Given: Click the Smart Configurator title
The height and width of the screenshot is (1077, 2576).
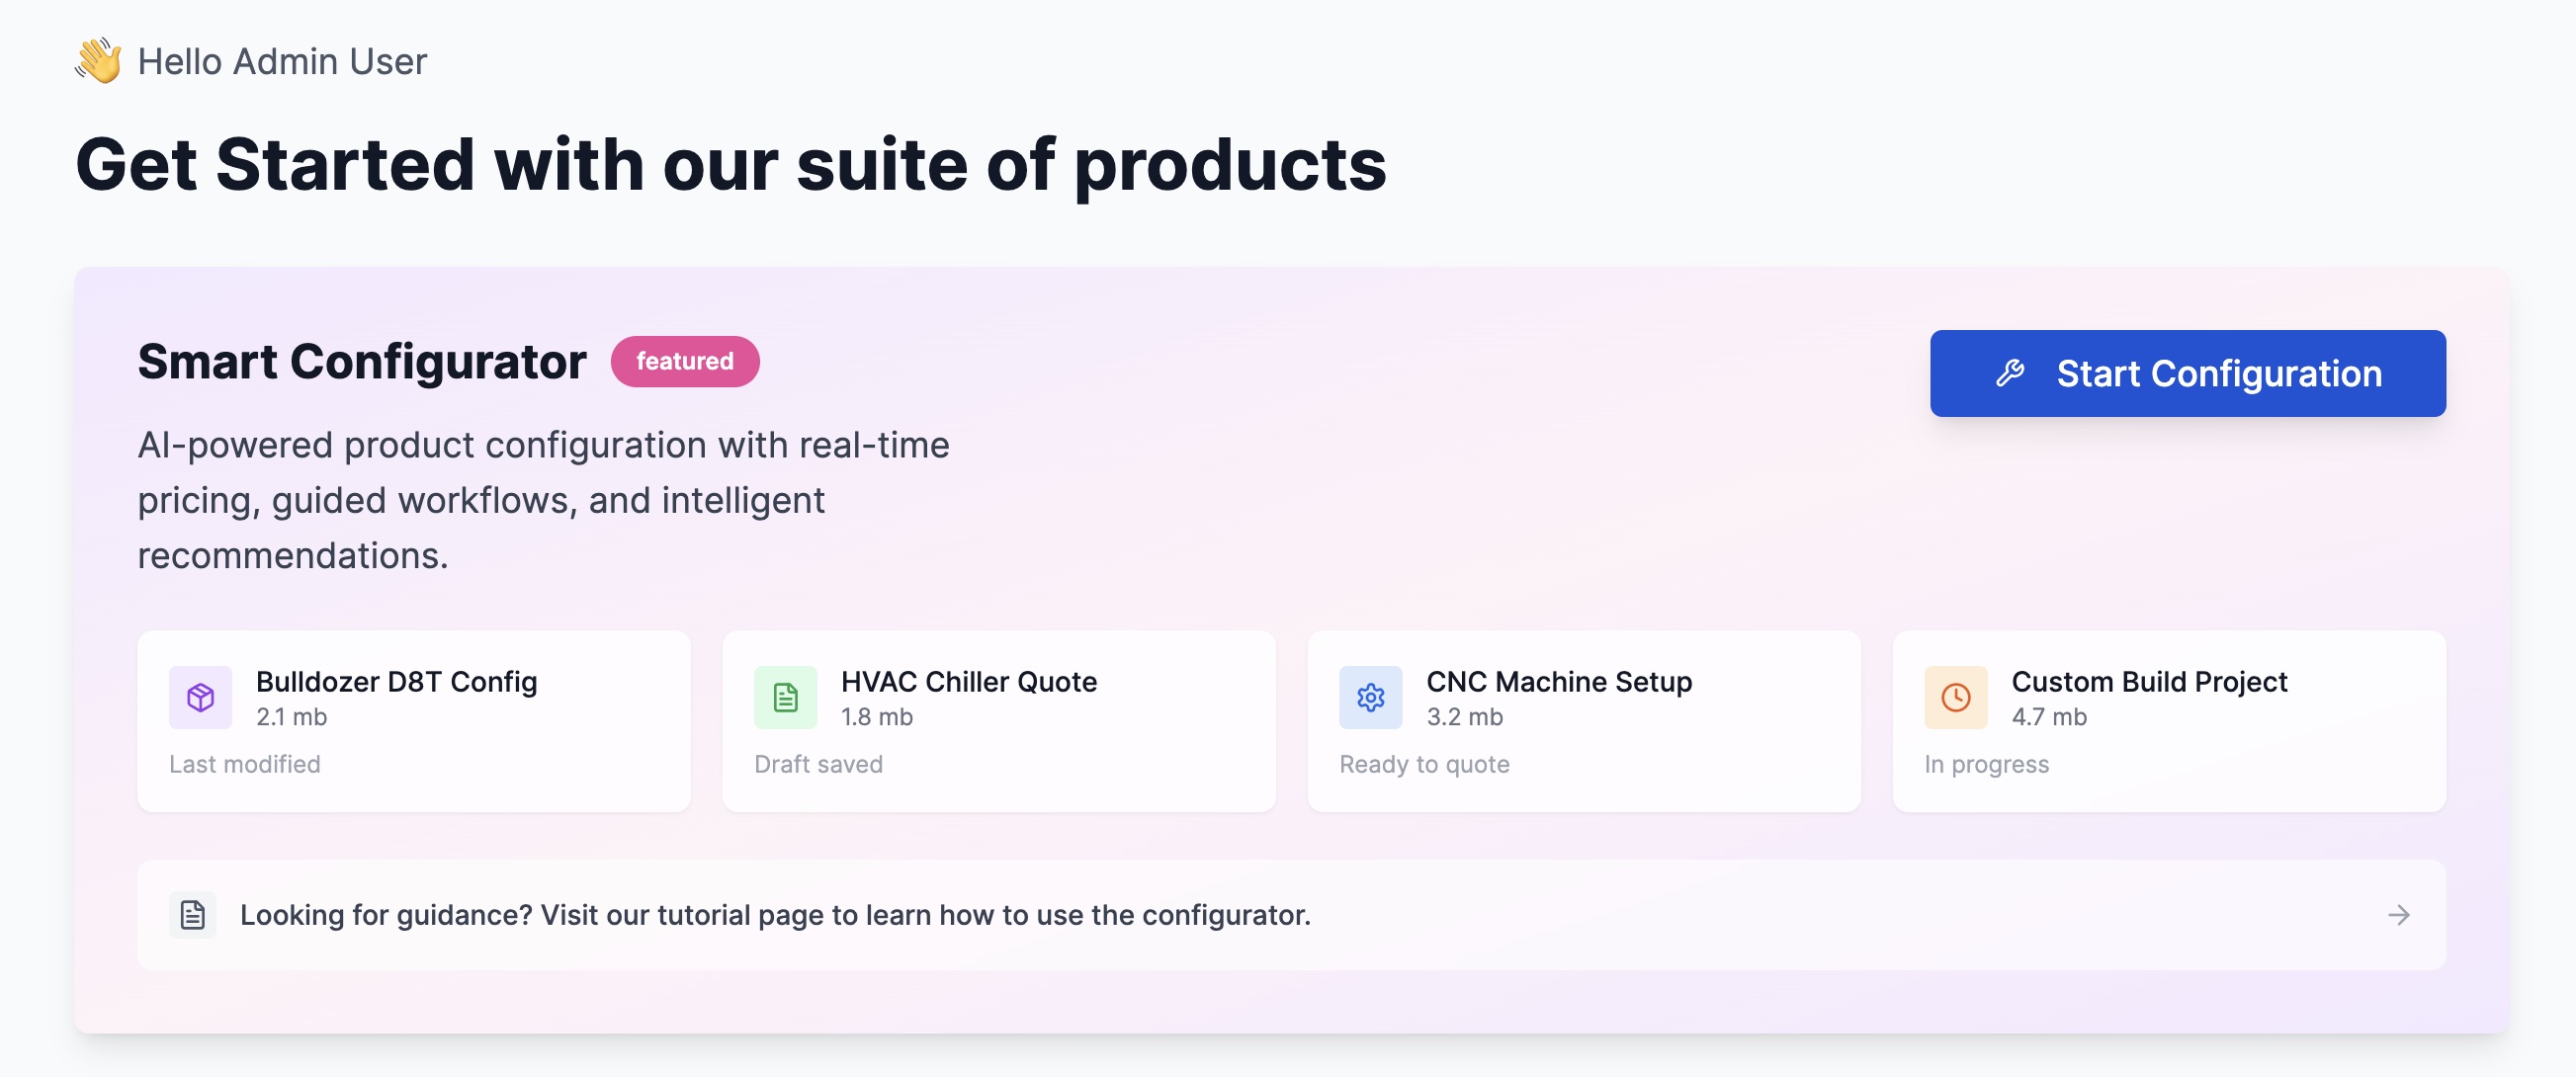Looking at the screenshot, I should click(361, 361).
